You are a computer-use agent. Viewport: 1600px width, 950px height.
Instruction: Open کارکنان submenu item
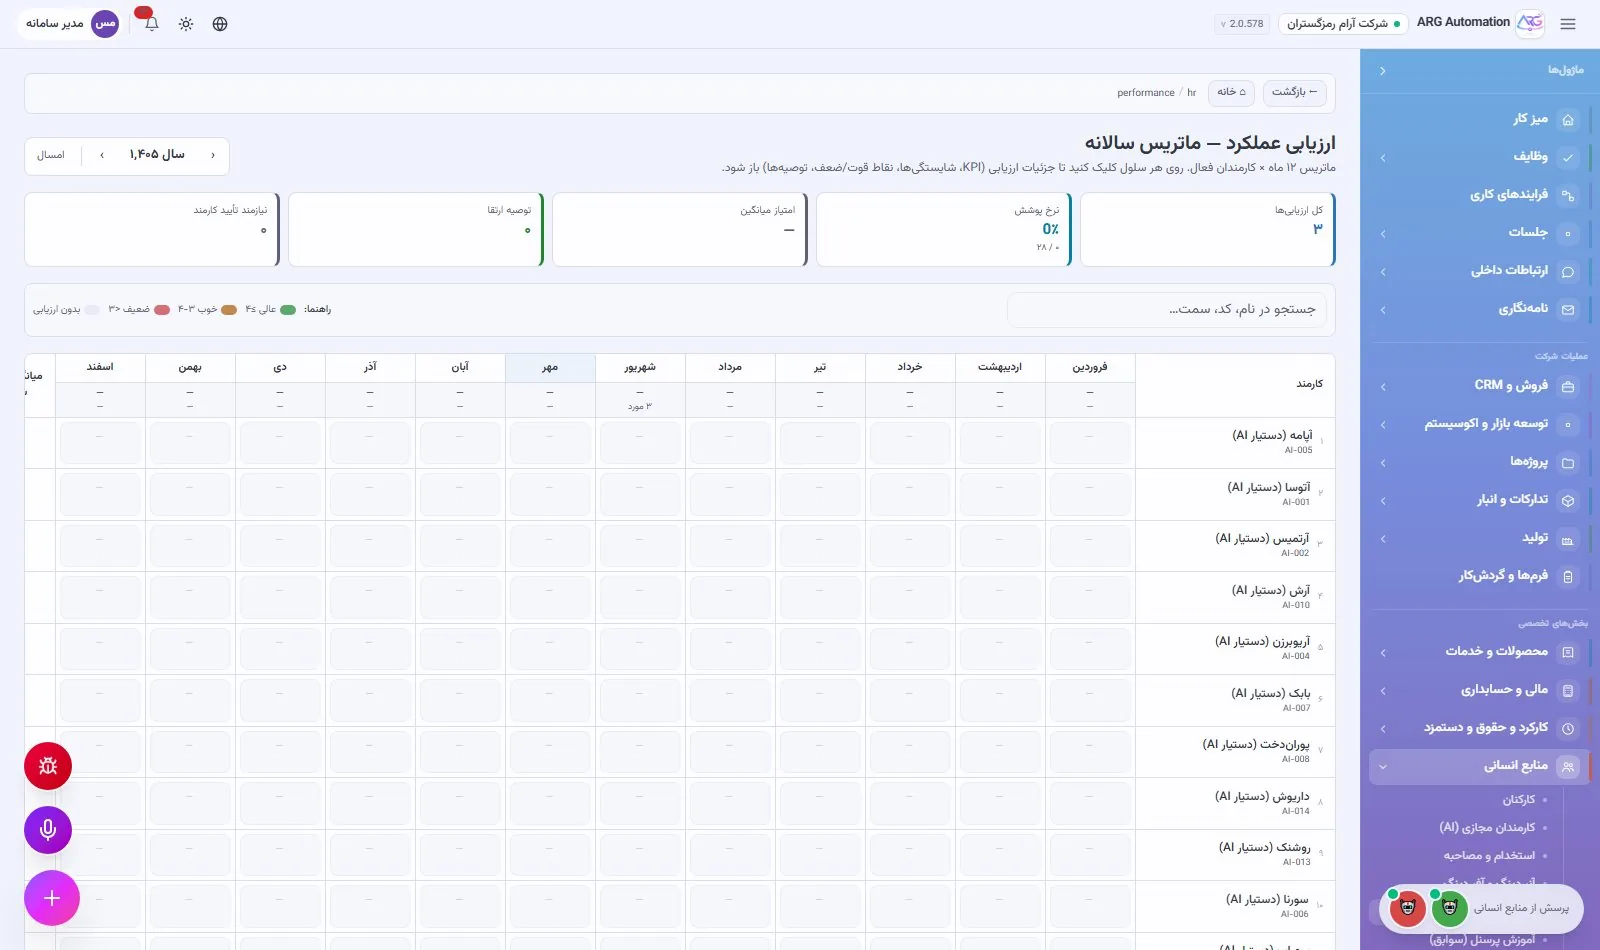[x=1518, y=799]
